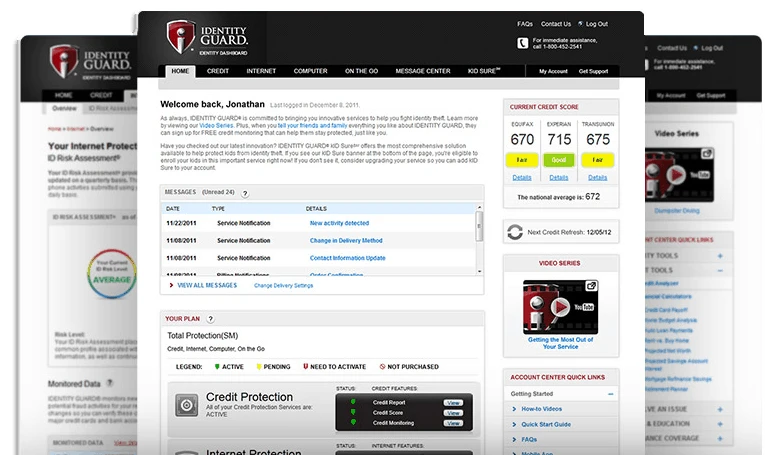
Task: Click the Need to Activate red shield icon
Action: [x=306, y=367]
